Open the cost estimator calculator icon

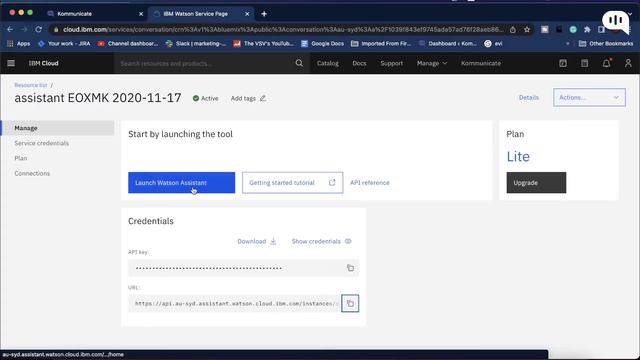584,63
